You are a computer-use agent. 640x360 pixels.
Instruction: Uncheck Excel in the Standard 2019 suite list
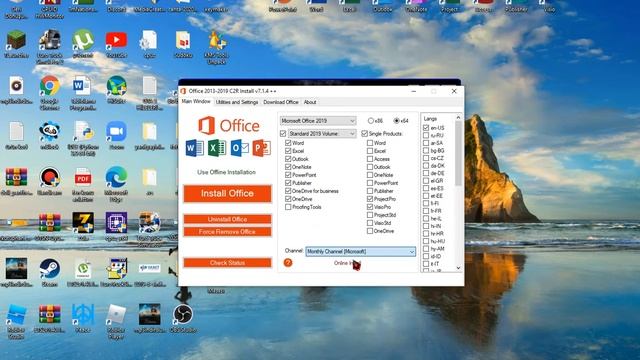click(288, 151)
